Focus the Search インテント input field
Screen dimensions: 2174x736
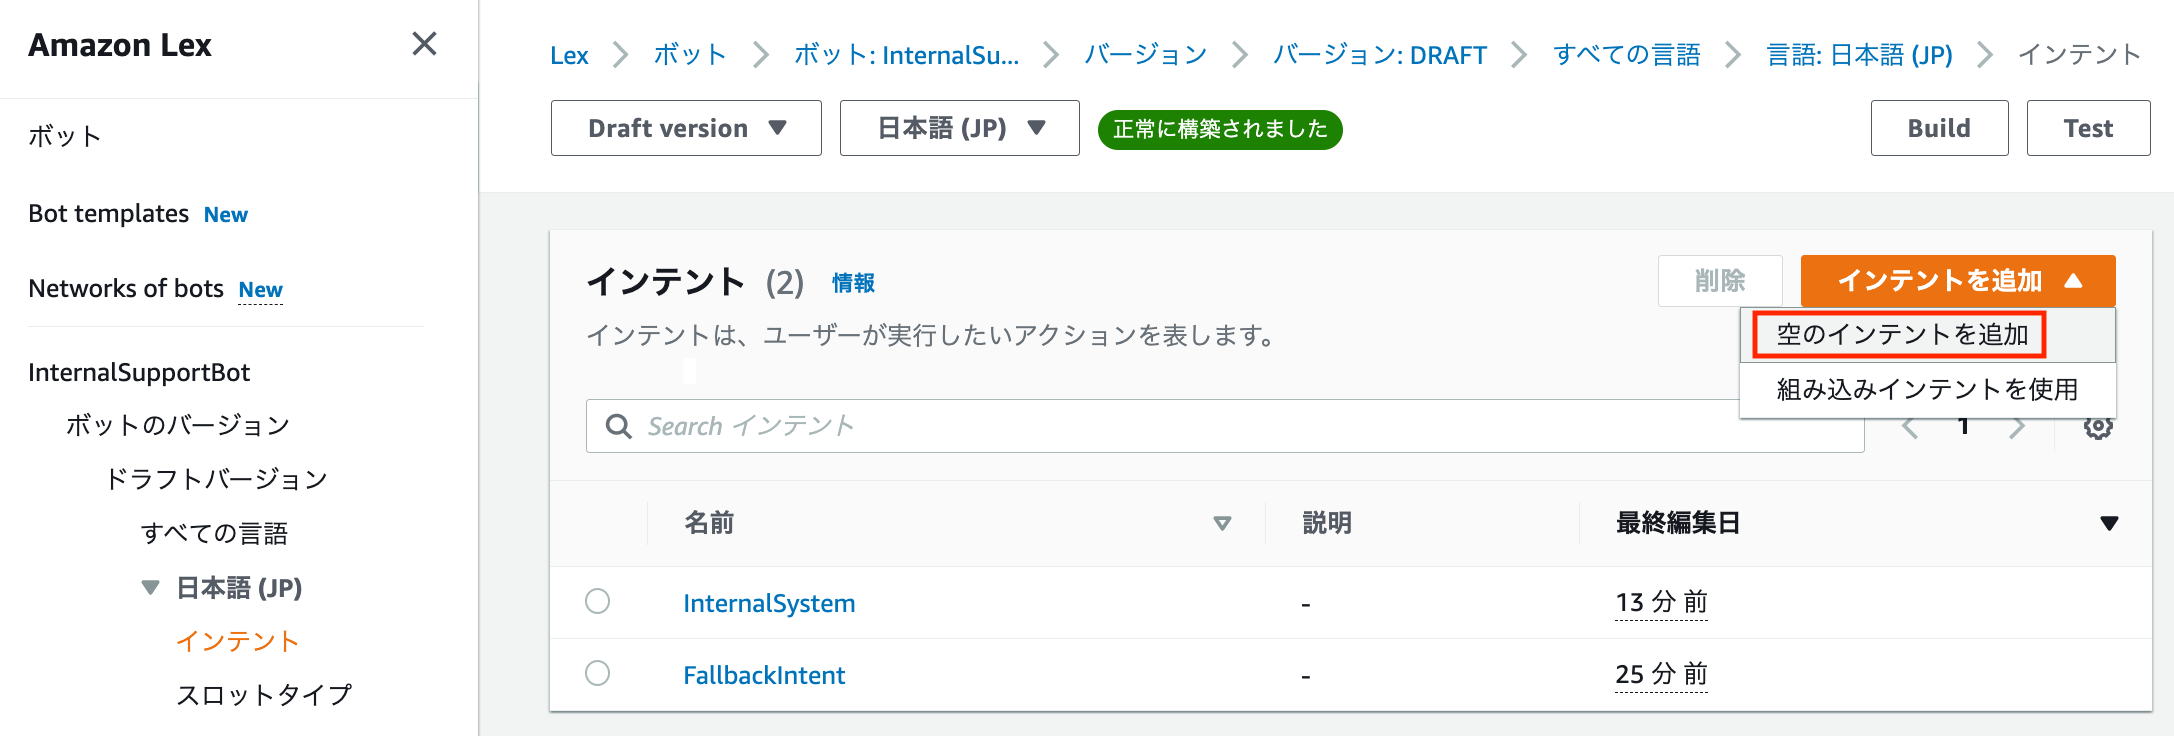[1225, 426]
